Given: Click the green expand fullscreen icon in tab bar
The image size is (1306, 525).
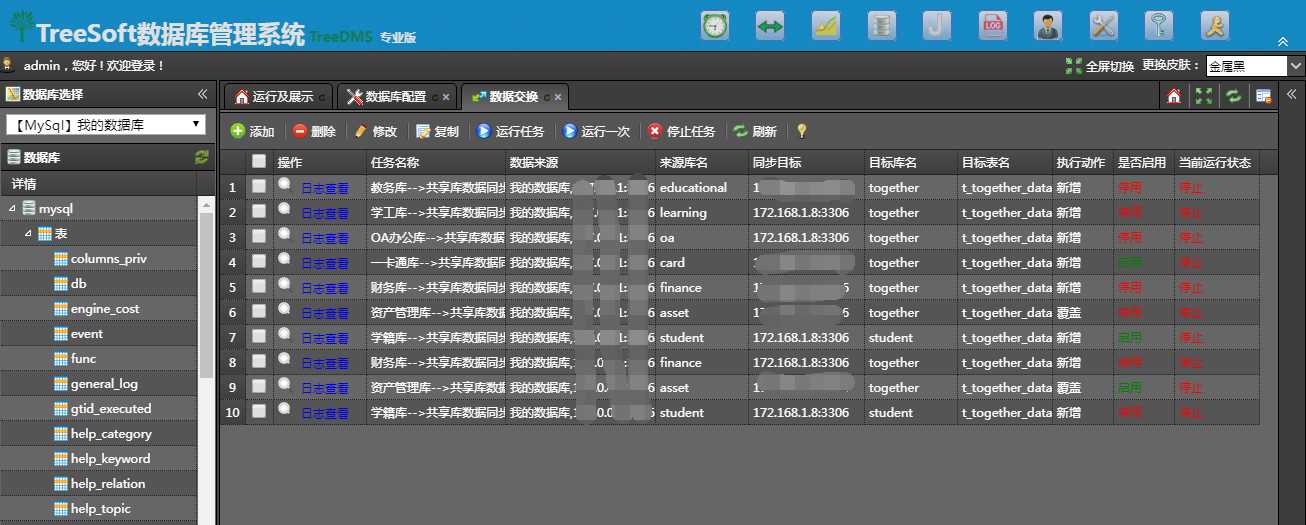Looking at the screenshot, I should pyautogui.click(x=1204, y=96).
